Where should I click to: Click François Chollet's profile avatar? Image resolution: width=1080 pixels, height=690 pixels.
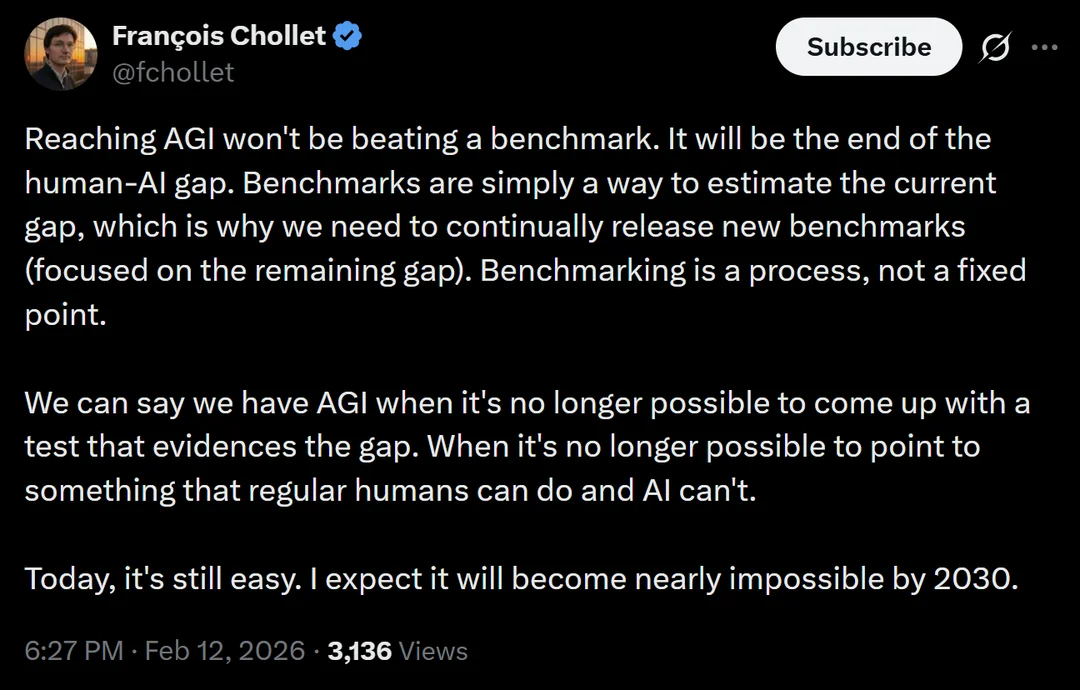click(x=61, y=54)
